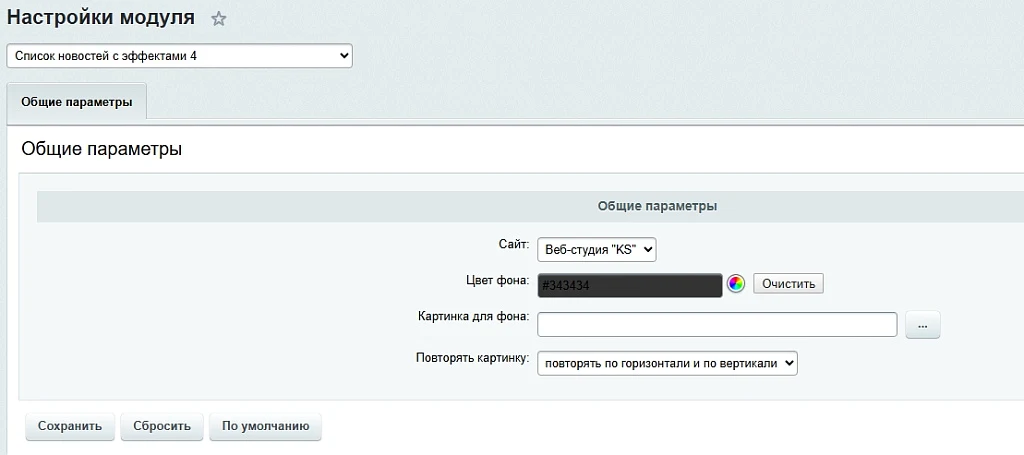Viewport: 1024px width, 455px height.
Task: Switch to the Общие параметры tab
Action: (76, 102)
